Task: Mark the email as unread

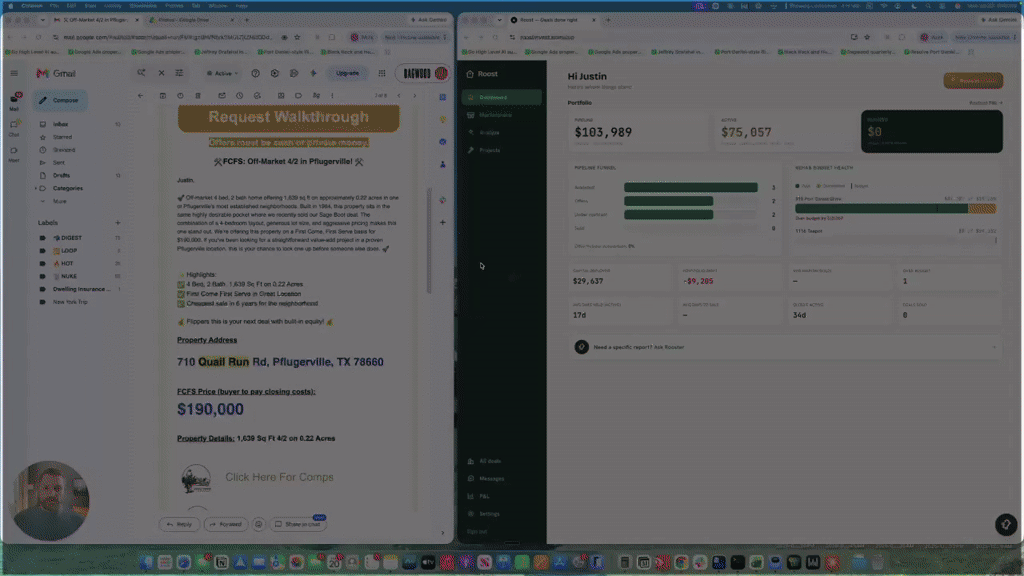Action: (x=222, y=95)
